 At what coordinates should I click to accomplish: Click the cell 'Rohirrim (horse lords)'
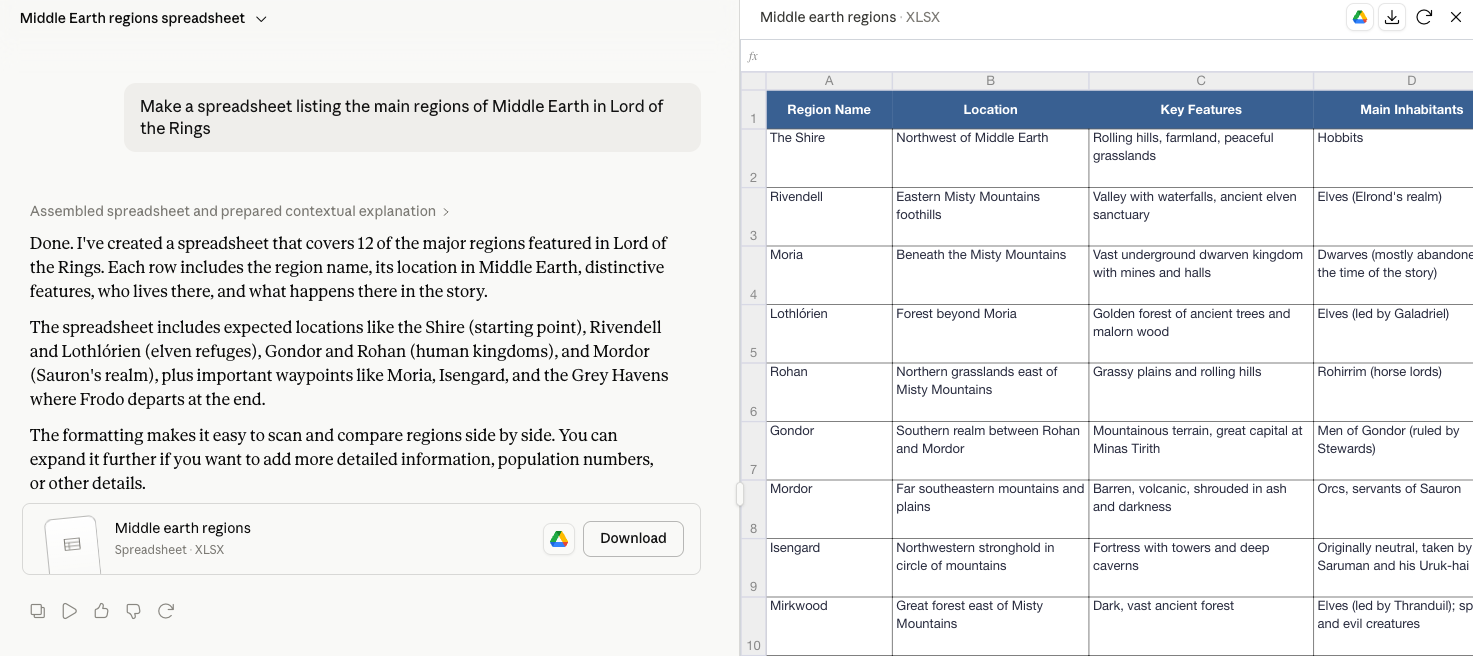[1393, 392]
